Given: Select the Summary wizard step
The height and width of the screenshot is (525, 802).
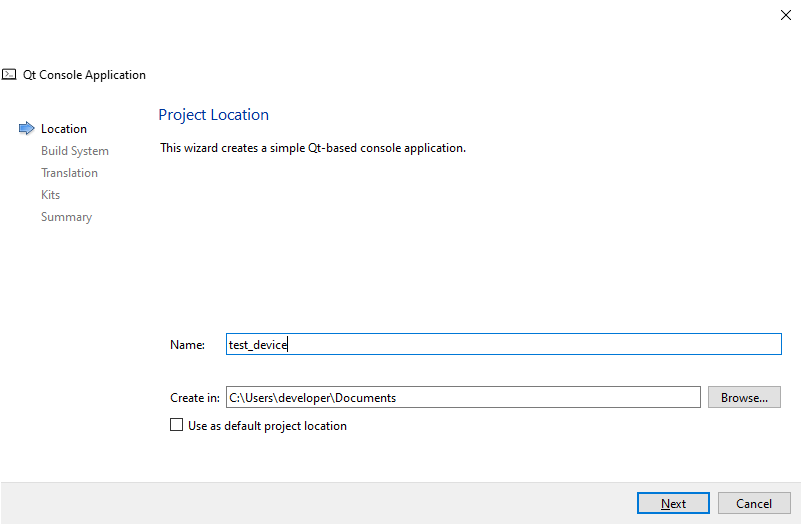Looking at the screenshot, I should (x=66, y=217).
